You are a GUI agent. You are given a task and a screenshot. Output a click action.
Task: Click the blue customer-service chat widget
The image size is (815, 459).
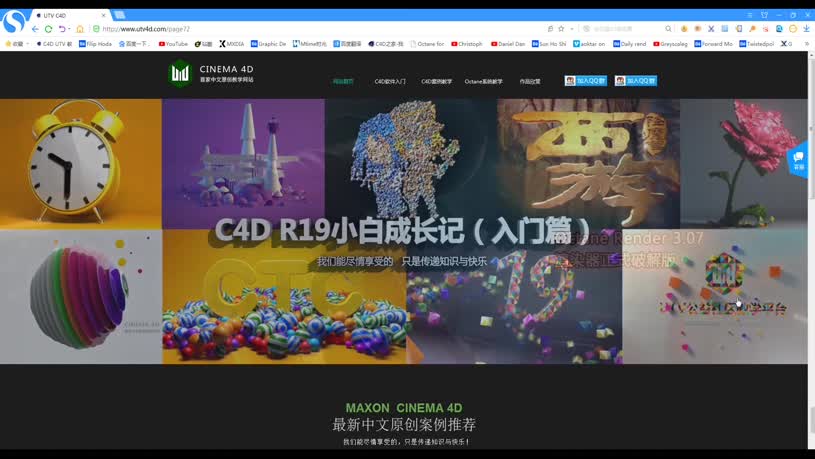[x=798, y=160]
